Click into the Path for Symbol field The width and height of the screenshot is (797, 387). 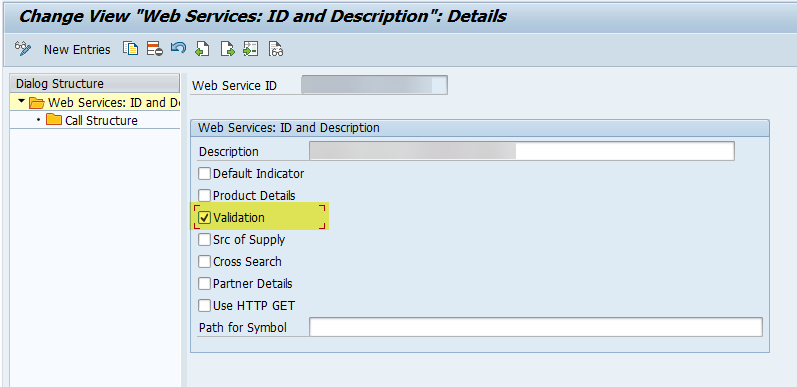pos(536,327)
